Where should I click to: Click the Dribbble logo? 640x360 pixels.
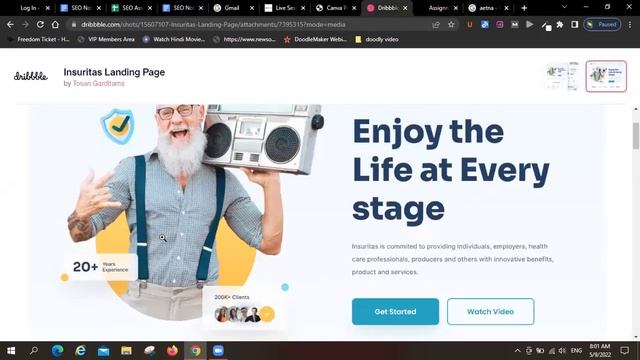(x=31, y=76)
